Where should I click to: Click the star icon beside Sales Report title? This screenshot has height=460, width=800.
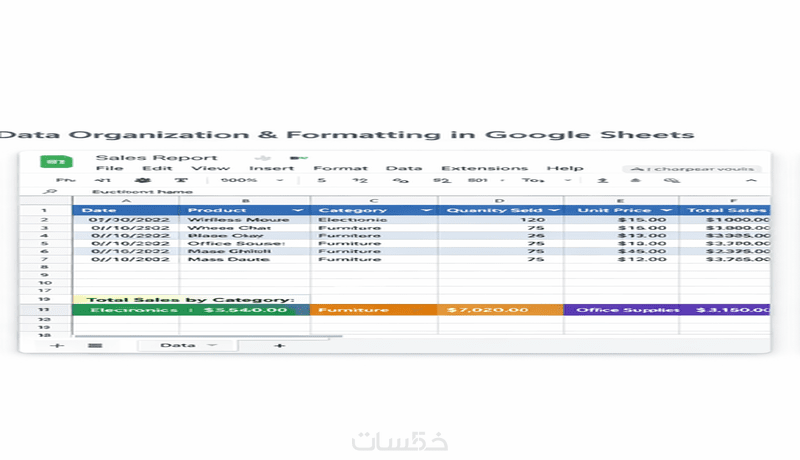point(263,158)
